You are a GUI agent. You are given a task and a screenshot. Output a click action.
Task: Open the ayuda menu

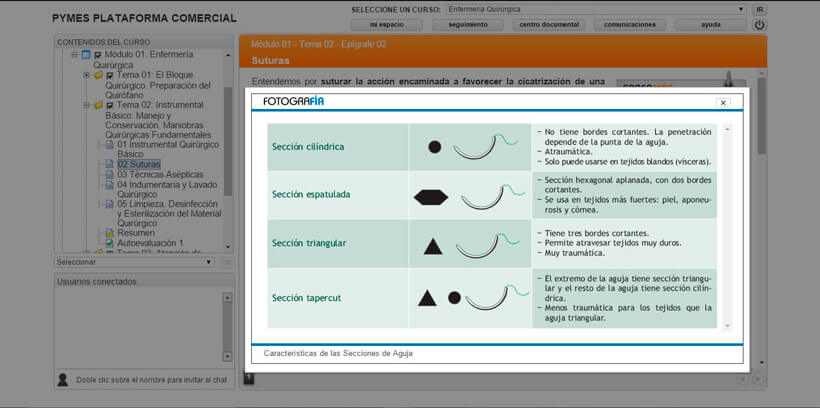click(711, 25)
